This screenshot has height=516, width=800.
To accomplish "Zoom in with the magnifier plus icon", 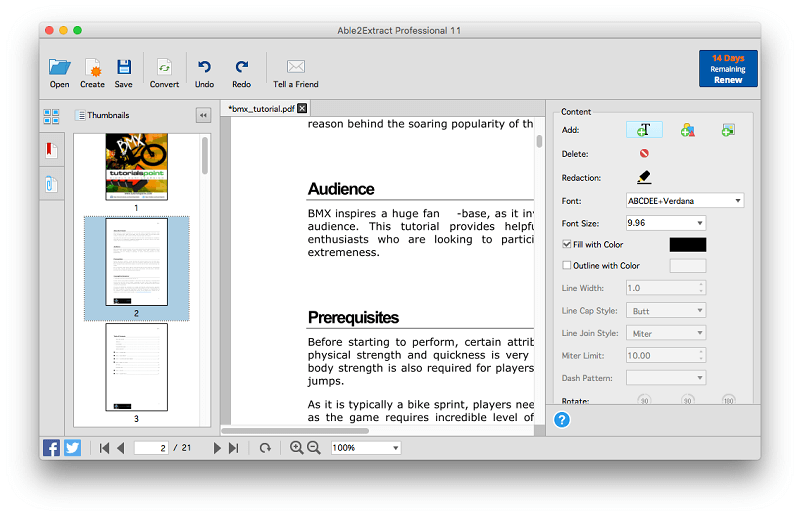I will point(296,448).
